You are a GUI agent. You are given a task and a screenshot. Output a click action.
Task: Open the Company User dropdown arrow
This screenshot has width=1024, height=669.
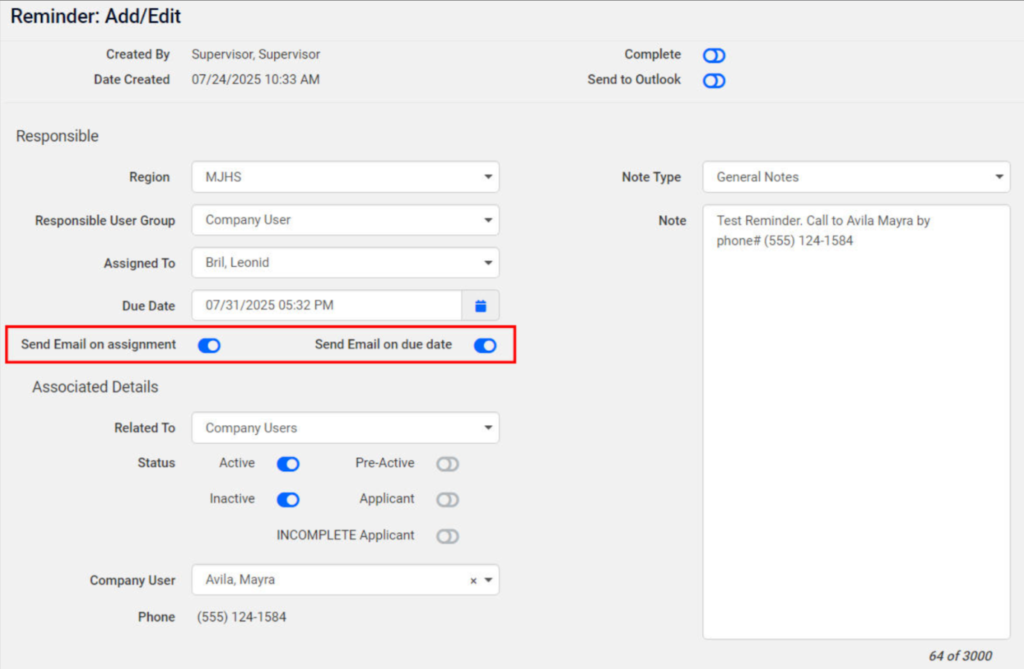tap(488, 581)
